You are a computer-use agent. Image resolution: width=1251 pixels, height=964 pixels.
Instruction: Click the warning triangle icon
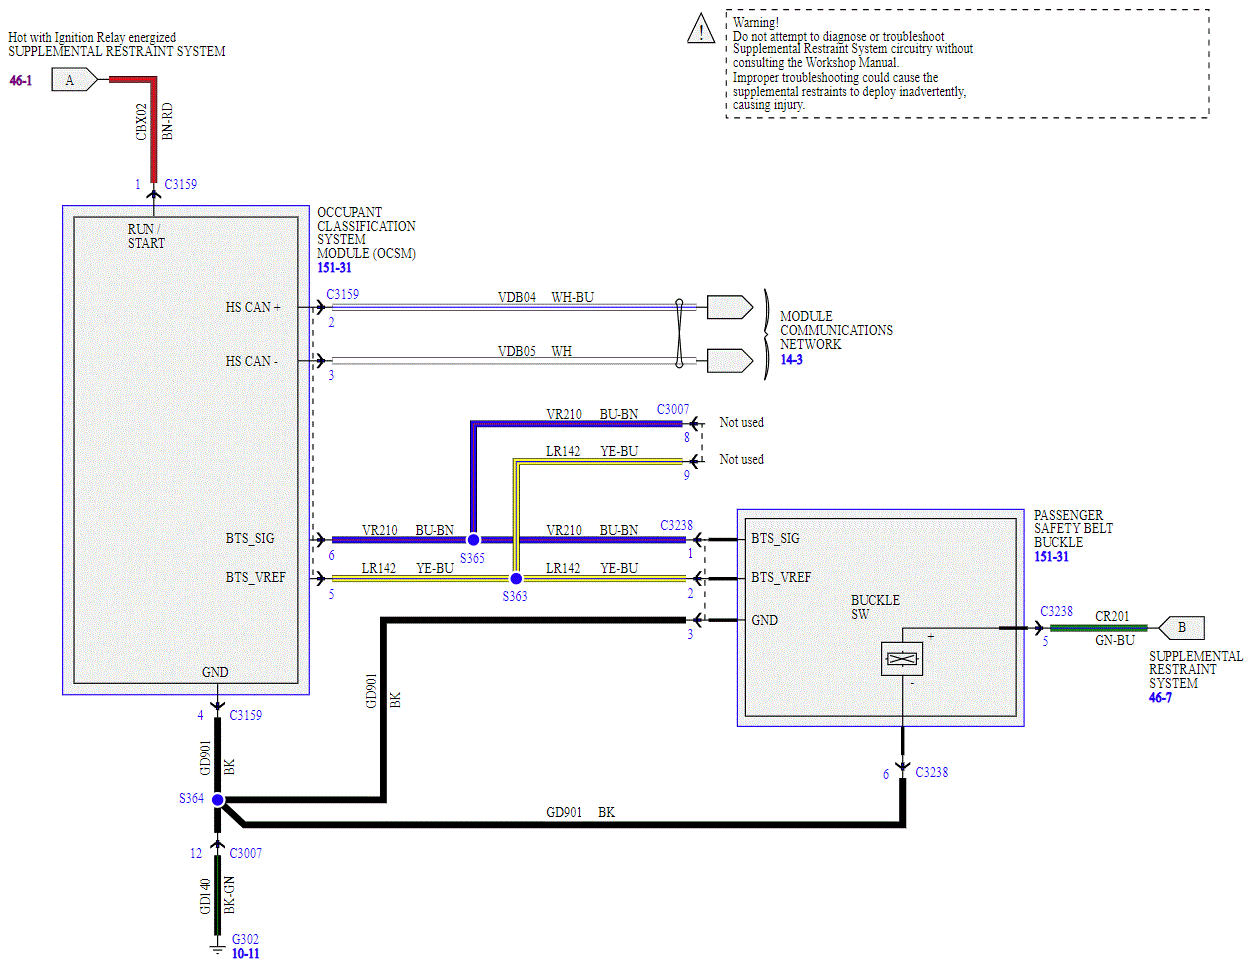[701, 28]
